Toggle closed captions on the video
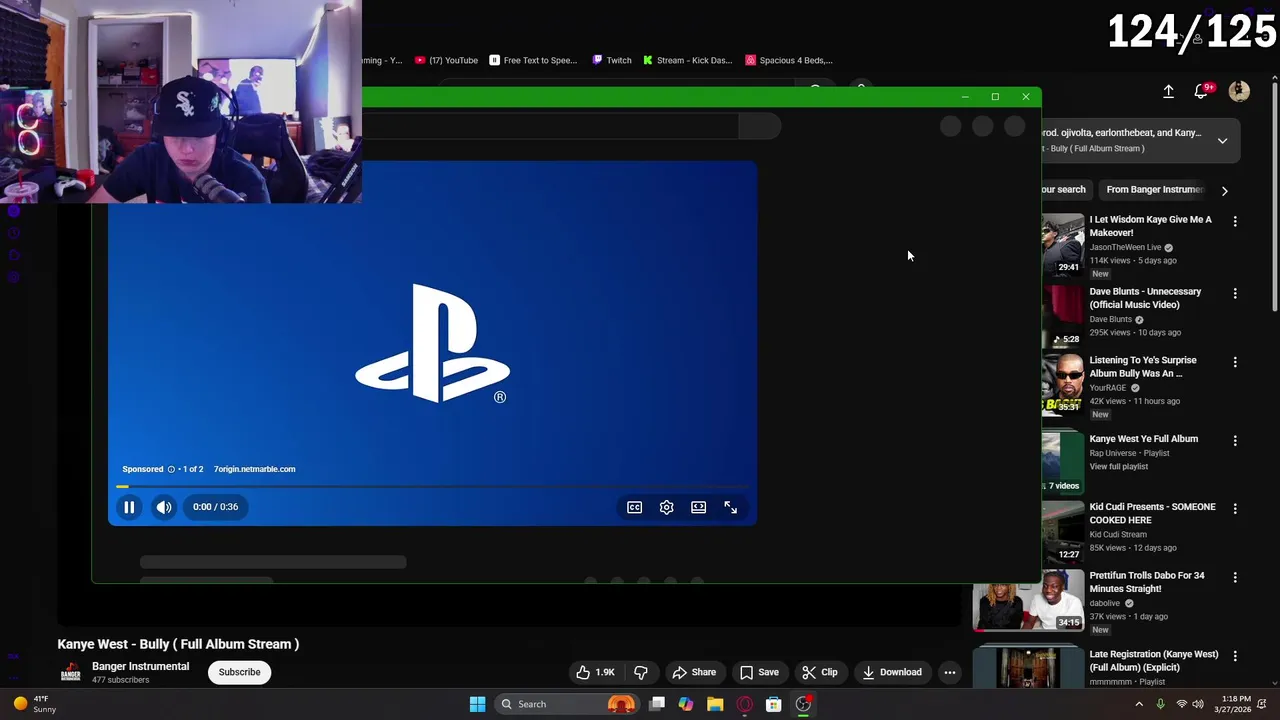This screenshot has height=720, width=1280. 634,507
